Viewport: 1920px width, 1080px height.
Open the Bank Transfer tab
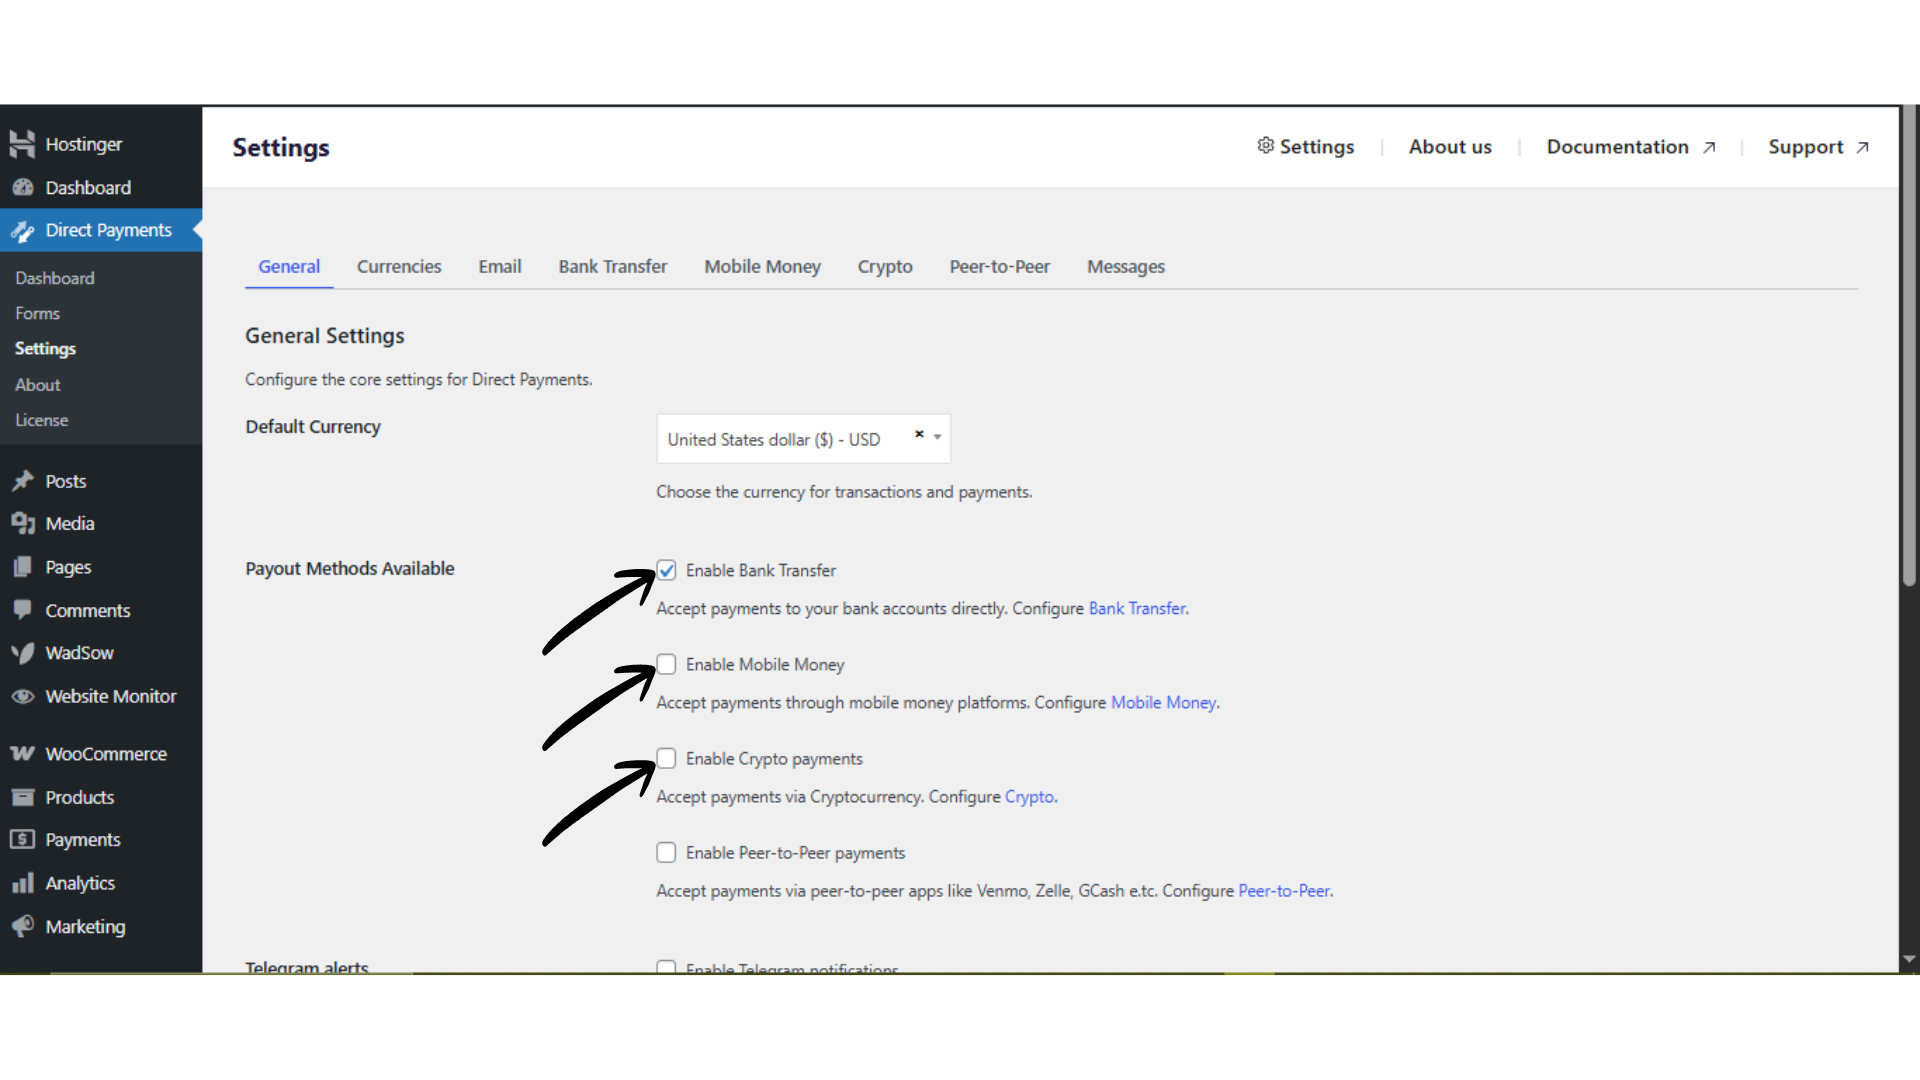click(612, 267)
